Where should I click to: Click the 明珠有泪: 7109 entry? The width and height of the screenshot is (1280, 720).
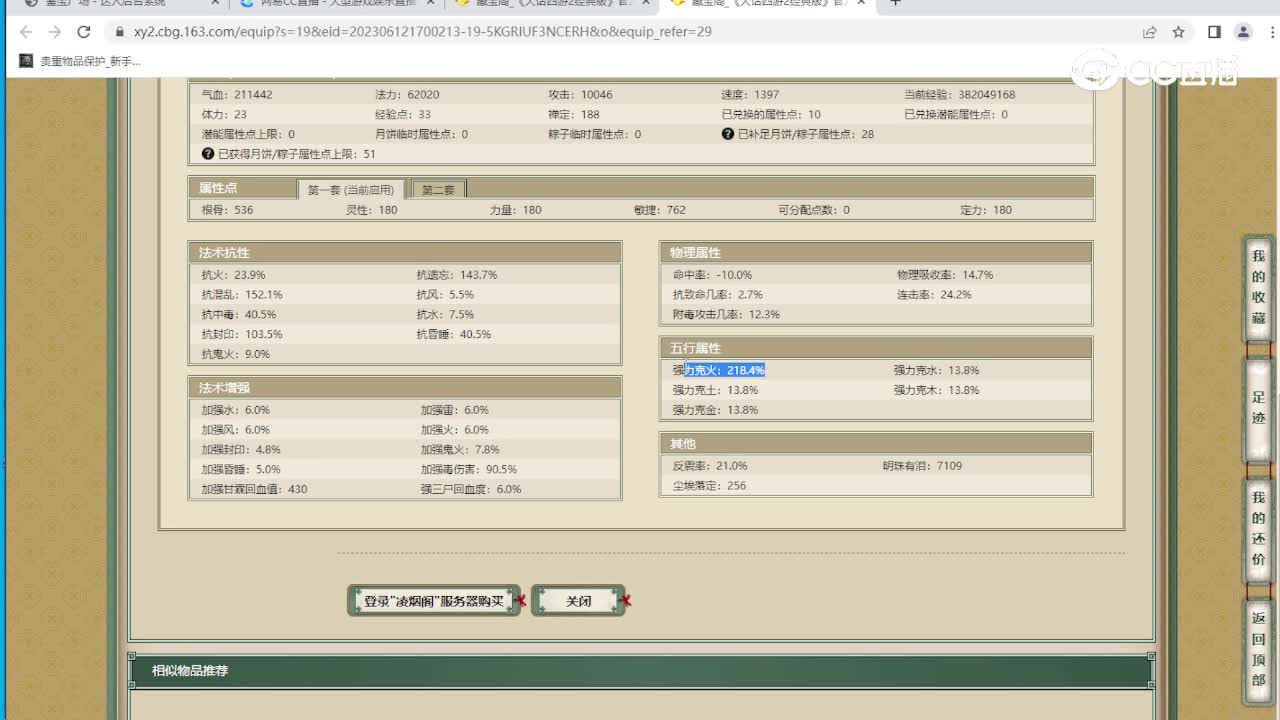pyautogui.click(x=922, y=466)
